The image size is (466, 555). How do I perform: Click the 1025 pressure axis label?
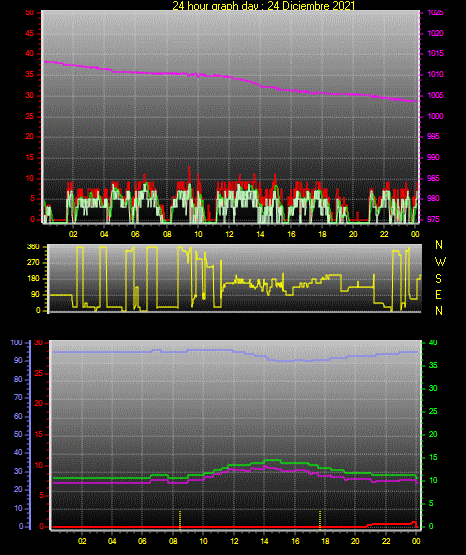click(435, 12)
